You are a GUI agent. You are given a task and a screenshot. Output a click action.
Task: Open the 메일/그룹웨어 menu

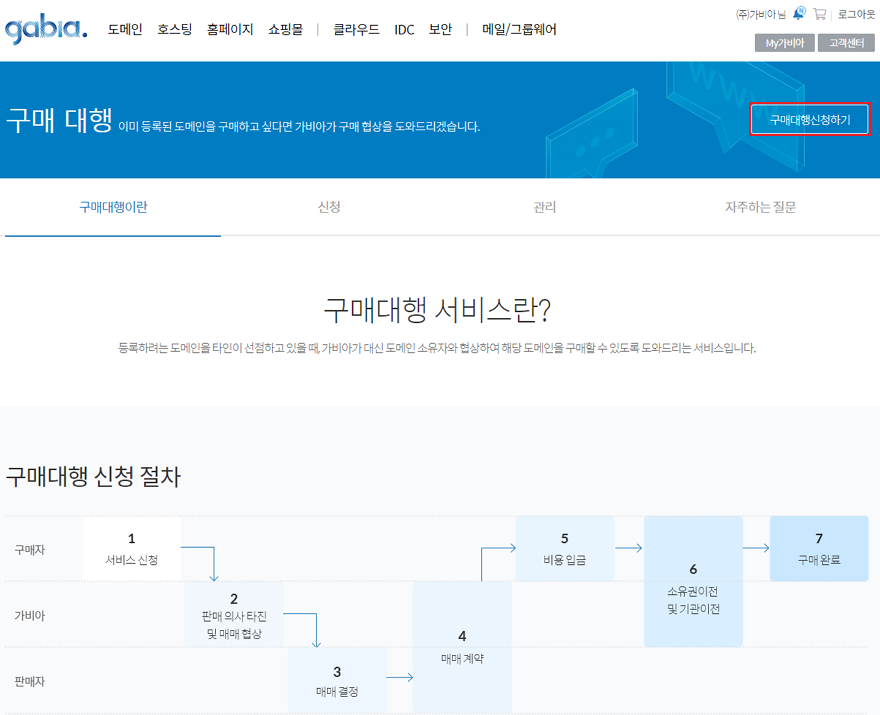tap(519, 29)
